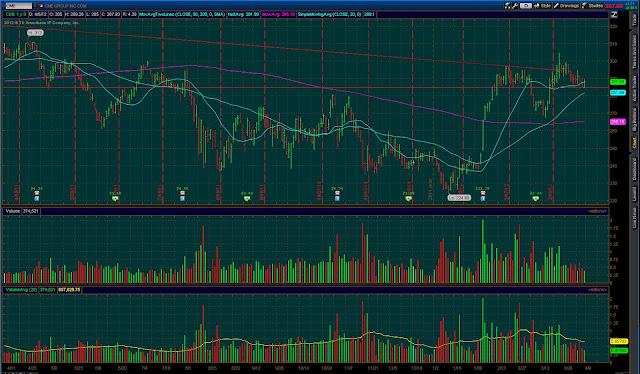
Task: Open the chart share icon in top toolbar
Action: pos(507,6)
